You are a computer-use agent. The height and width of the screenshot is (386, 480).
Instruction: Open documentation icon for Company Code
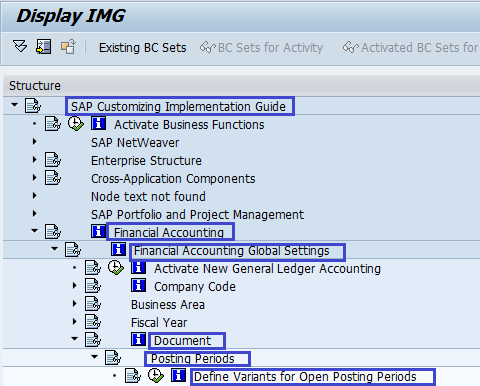pyautogui.click(x=93, y=286)
